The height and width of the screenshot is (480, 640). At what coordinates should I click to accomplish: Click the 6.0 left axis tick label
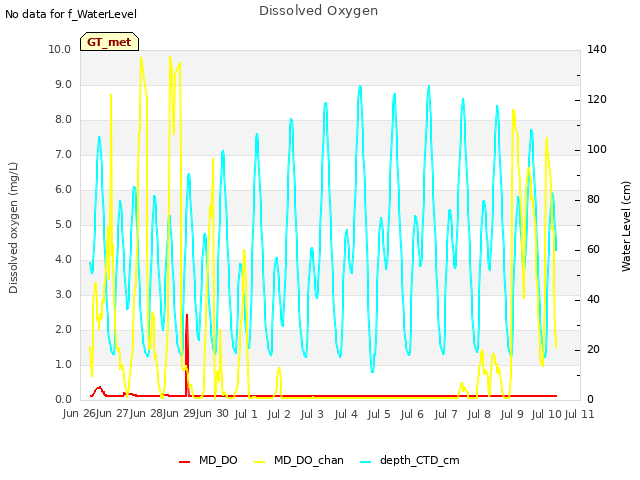point(63,190)
